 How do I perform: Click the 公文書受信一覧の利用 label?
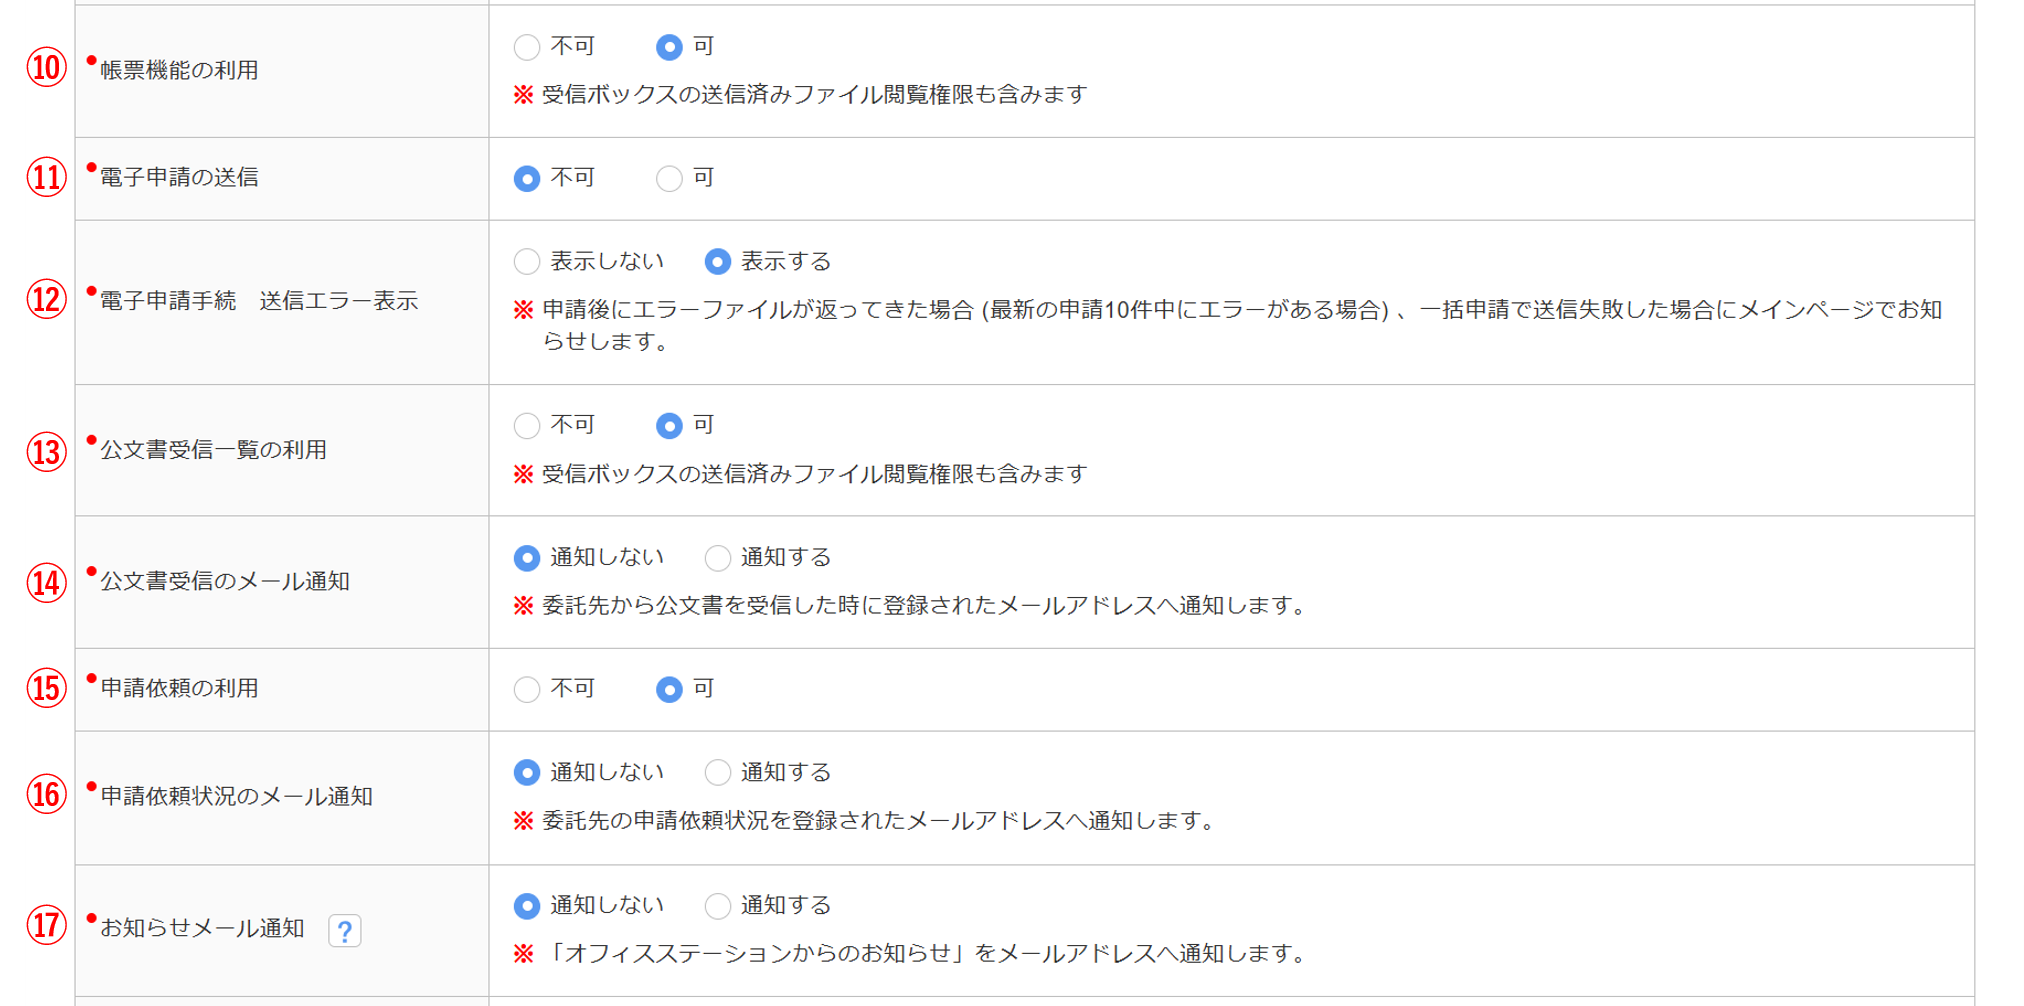[x=214, y=450]
